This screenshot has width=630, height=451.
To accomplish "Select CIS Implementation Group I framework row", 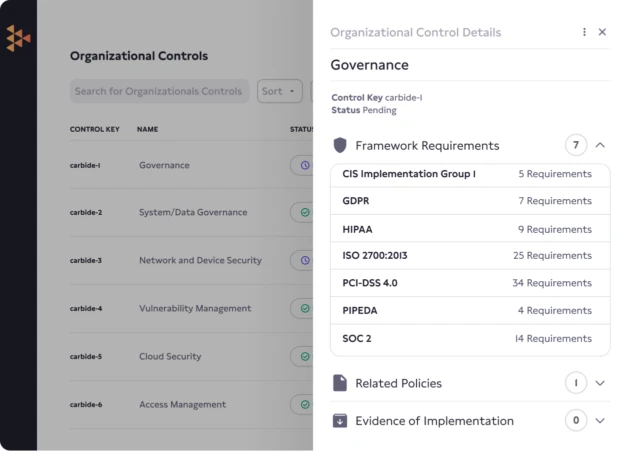I will tap(470, 174).
